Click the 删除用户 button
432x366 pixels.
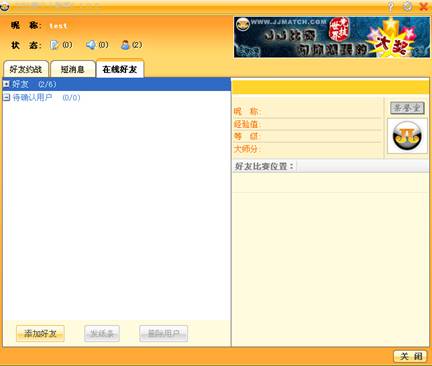tap(163, 333)
